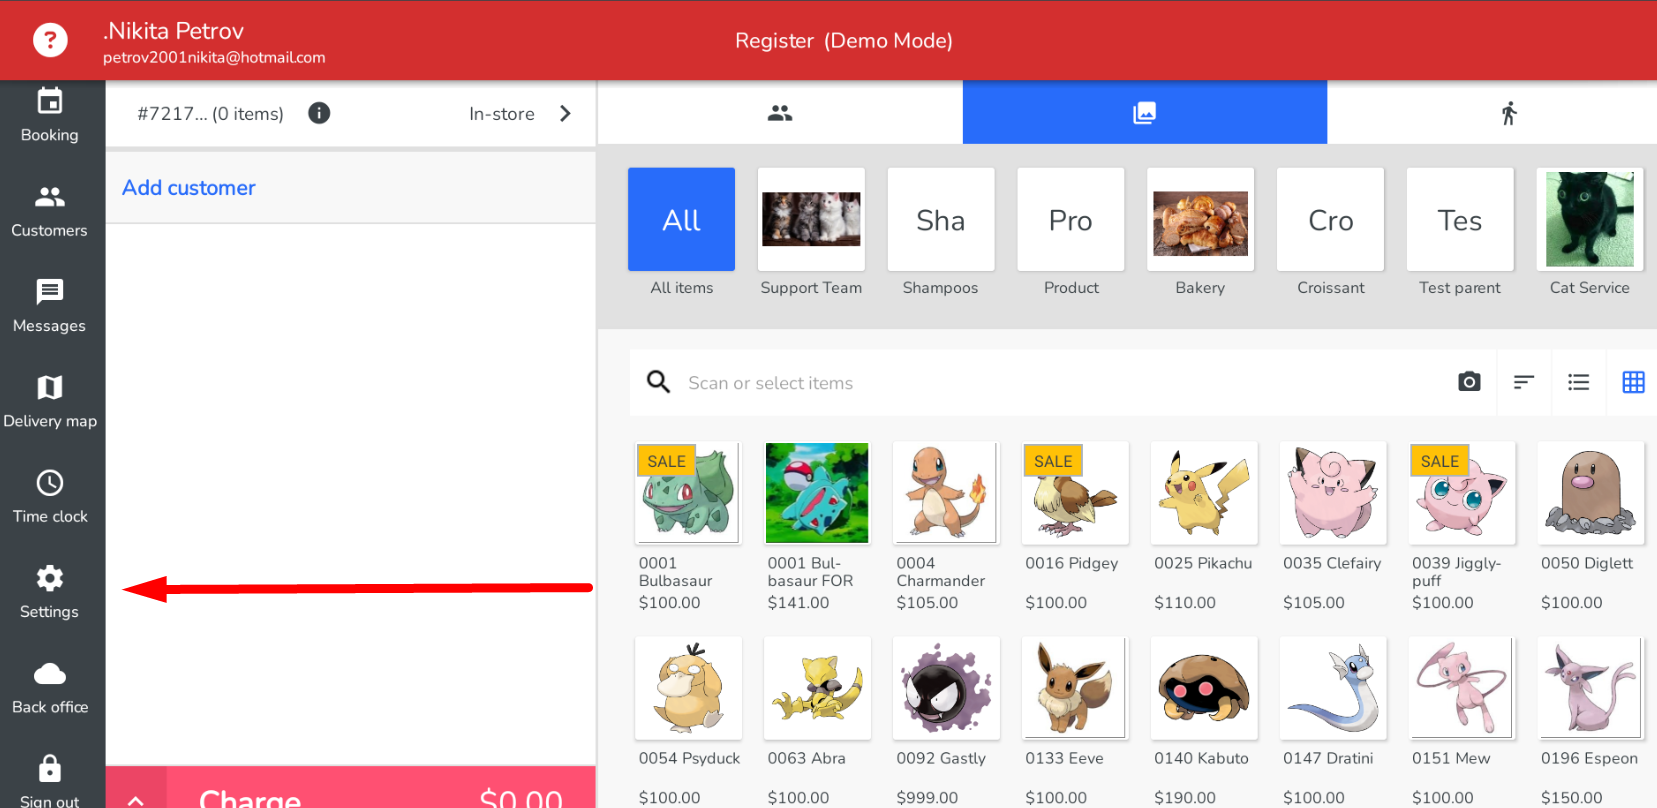Switch to list view layout
1657x808 pixels.
pyautogui.click(x=1578, y=382)
